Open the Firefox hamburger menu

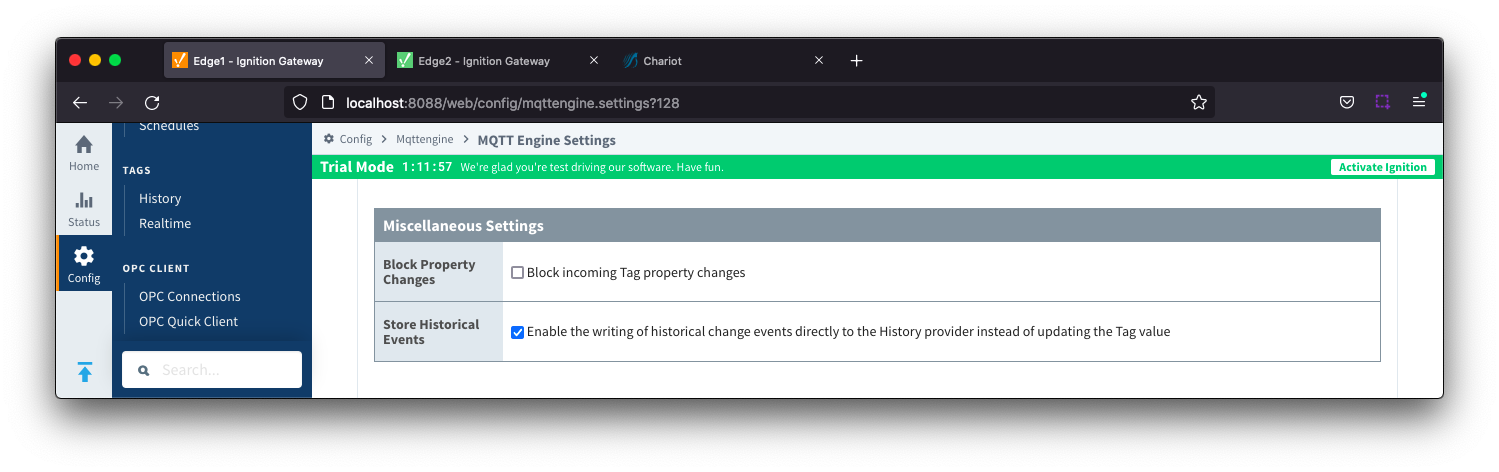click(x=1418, y=102)
